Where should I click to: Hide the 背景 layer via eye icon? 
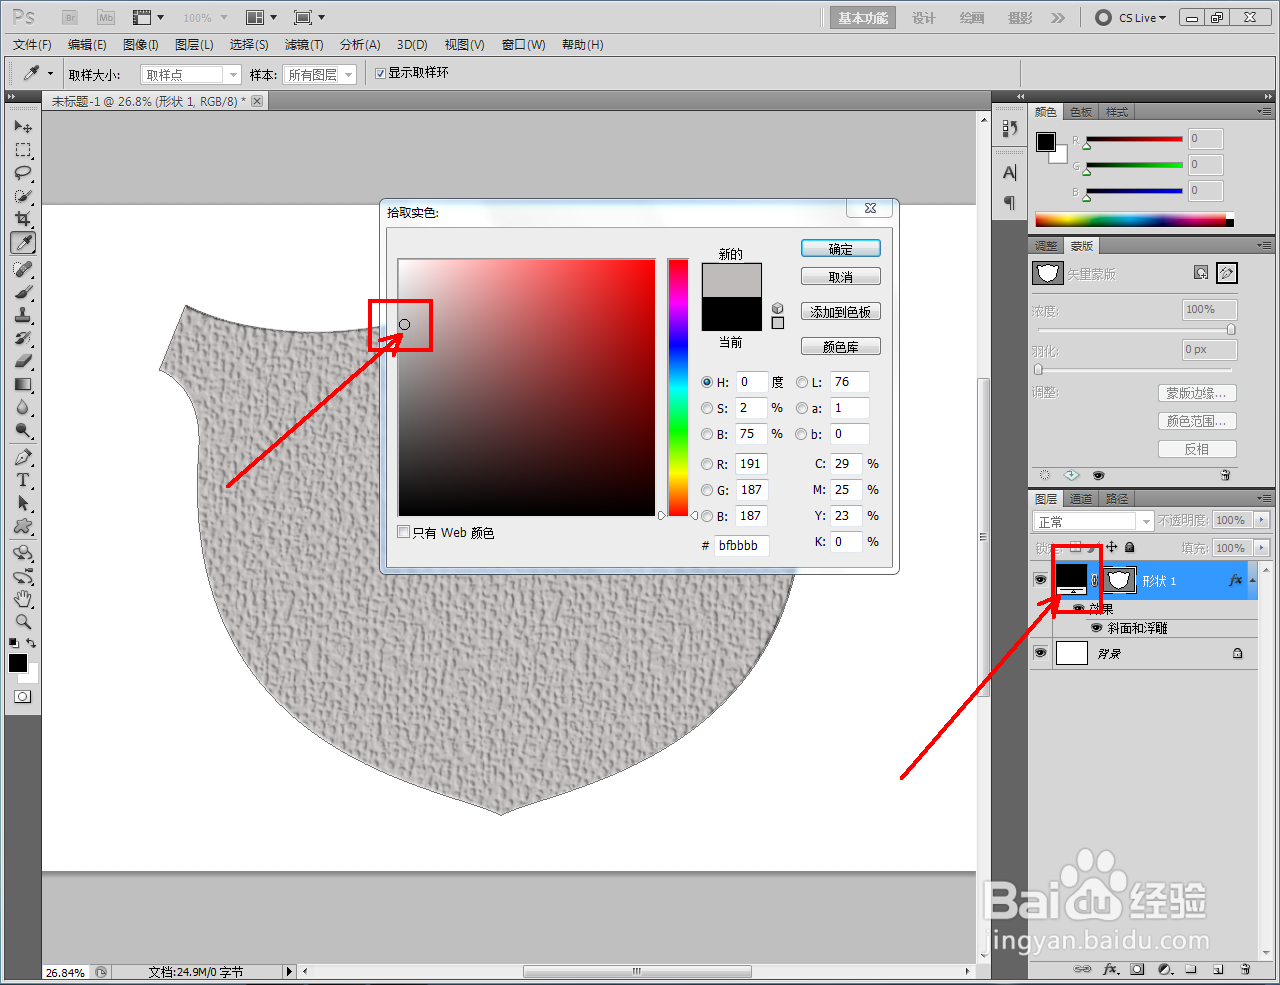click(1040, 653)
